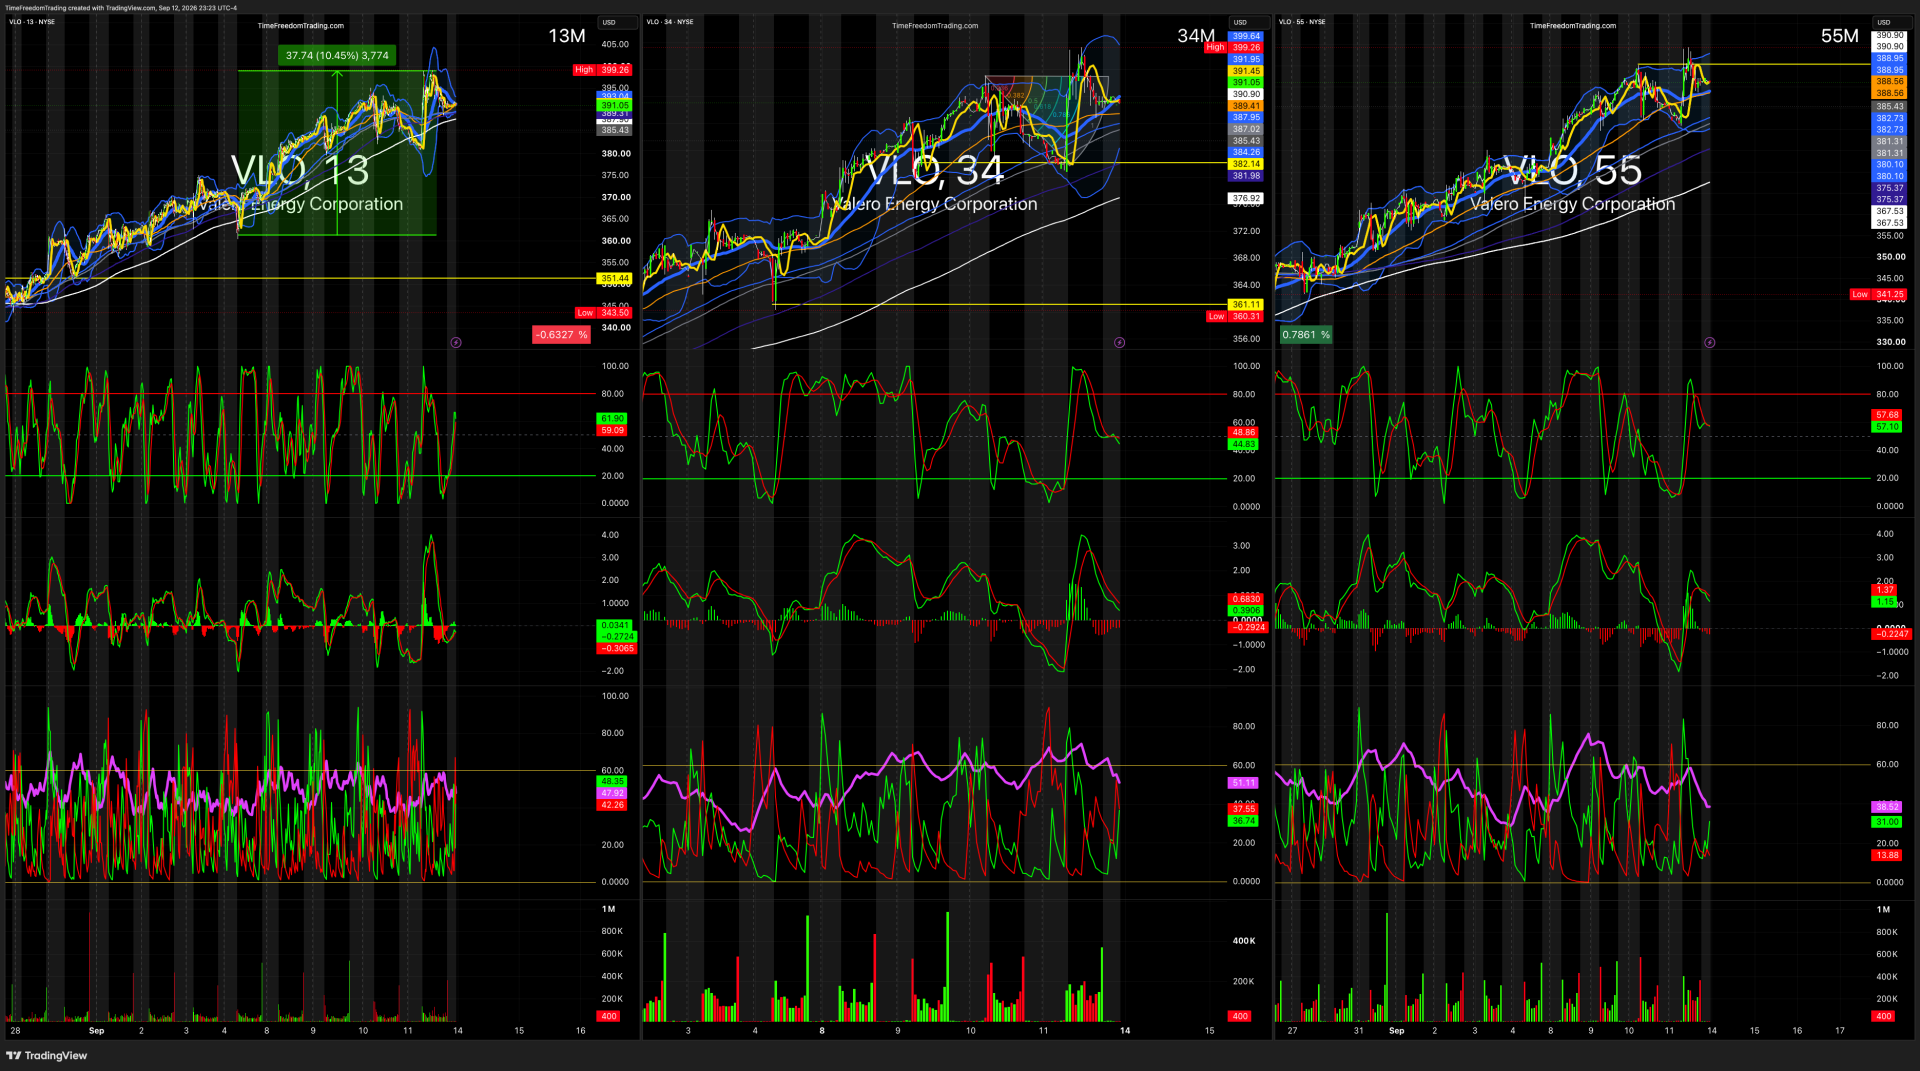Screen dimensions: 1920x1071
Task: Select the yellow 351.44 price level label
Action: [x=615, y=279]
